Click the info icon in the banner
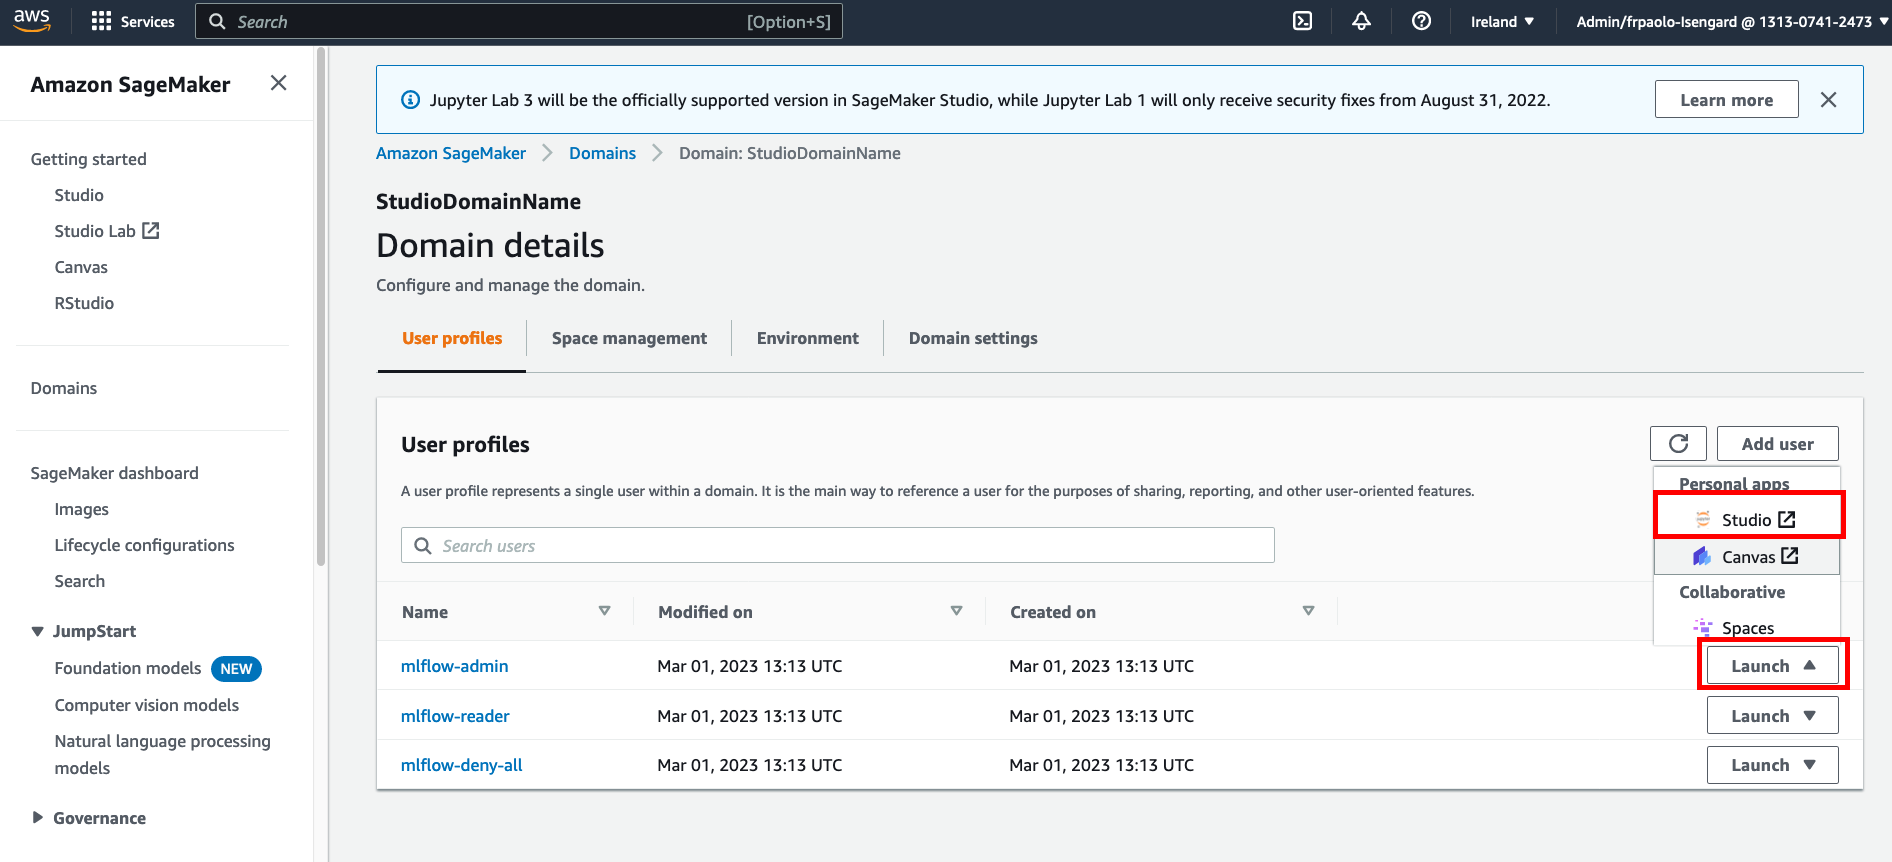 410,100
